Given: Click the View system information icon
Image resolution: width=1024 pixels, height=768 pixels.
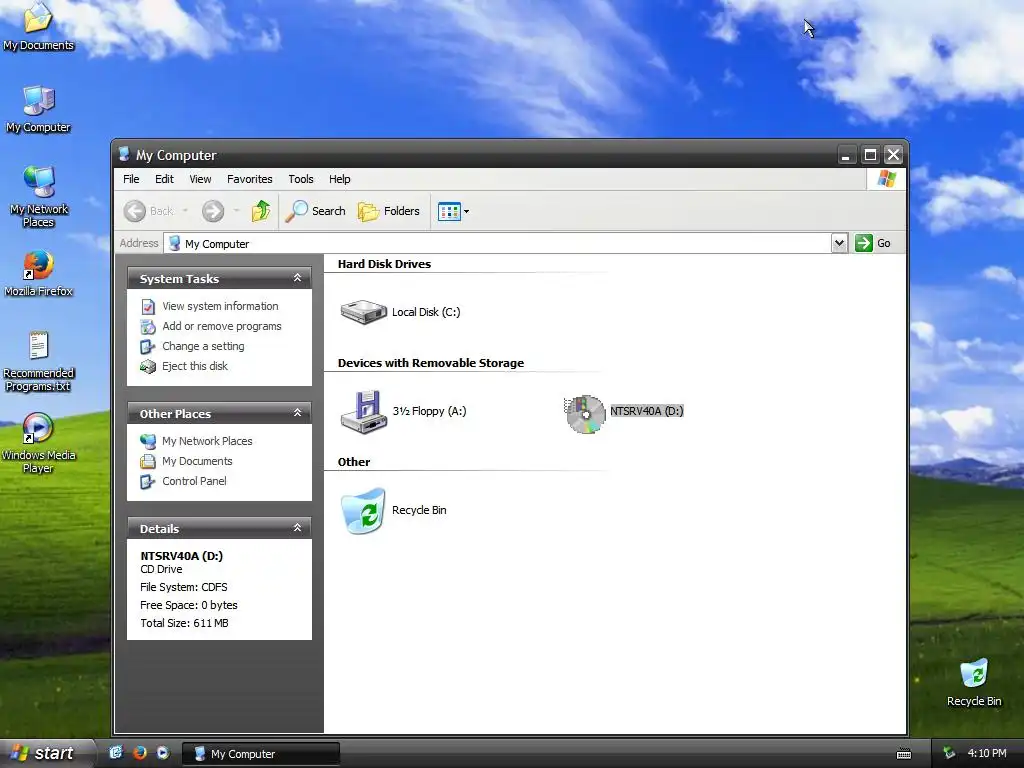Looking at the screenshot, I should click(148, 306).
